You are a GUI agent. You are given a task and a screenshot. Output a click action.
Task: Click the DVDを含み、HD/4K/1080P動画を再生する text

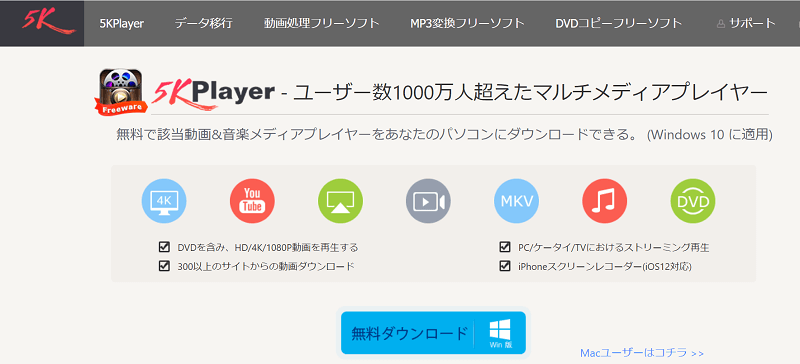pyautogui.click(x=268, y=248)
